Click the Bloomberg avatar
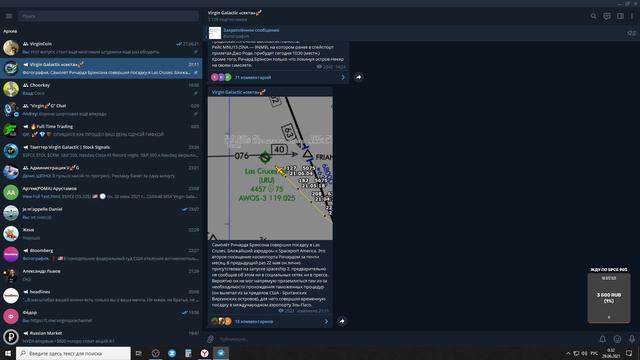The image size is (640, 360). point(11,254)
